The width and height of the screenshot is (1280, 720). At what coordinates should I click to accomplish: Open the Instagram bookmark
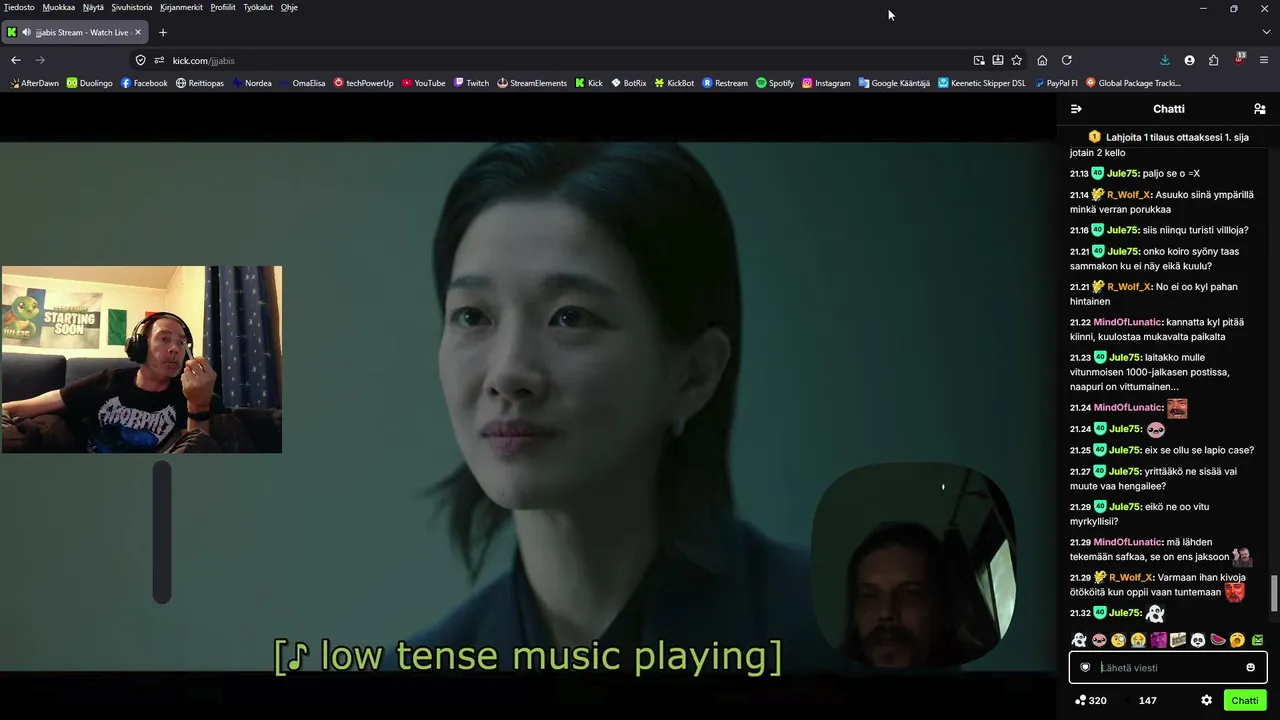point(826,83)
